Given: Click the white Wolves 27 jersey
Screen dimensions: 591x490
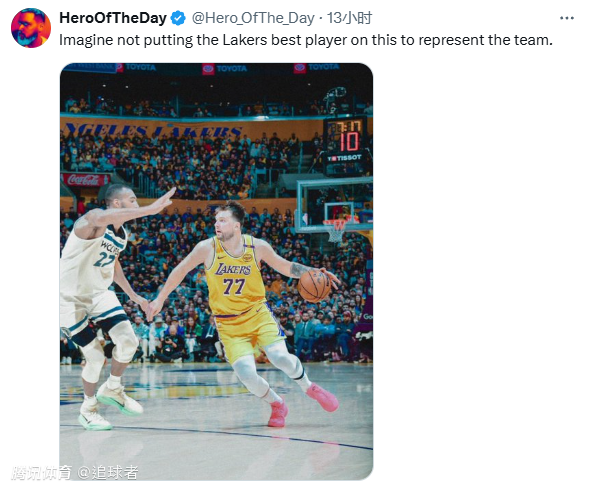Looking at the screenshot, I should (x=92, y=260).
